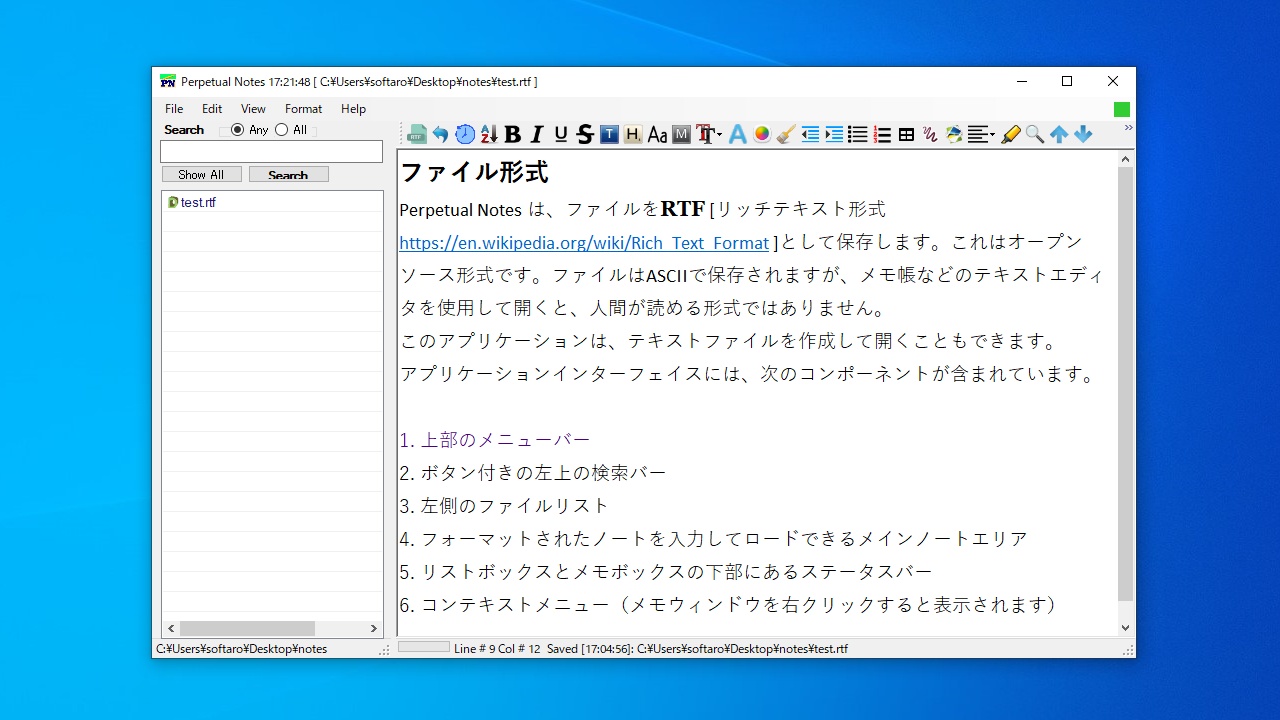Open the Wikipedia Rich_Text_Format link
Viewport: 1280px width, 720px height.
point(584,243)
